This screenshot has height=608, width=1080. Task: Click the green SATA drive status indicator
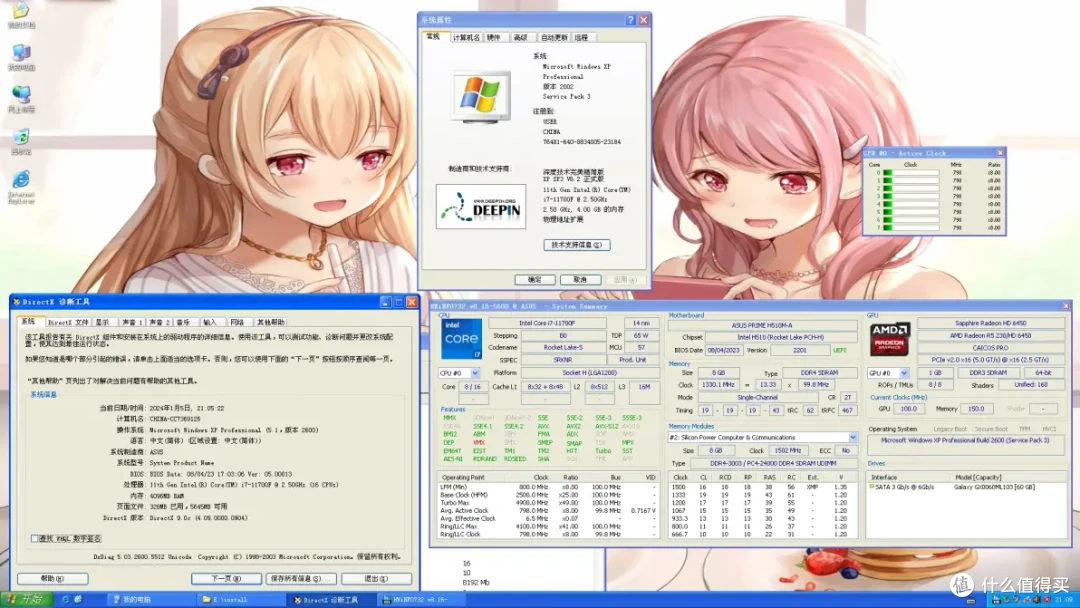[871, 487]
